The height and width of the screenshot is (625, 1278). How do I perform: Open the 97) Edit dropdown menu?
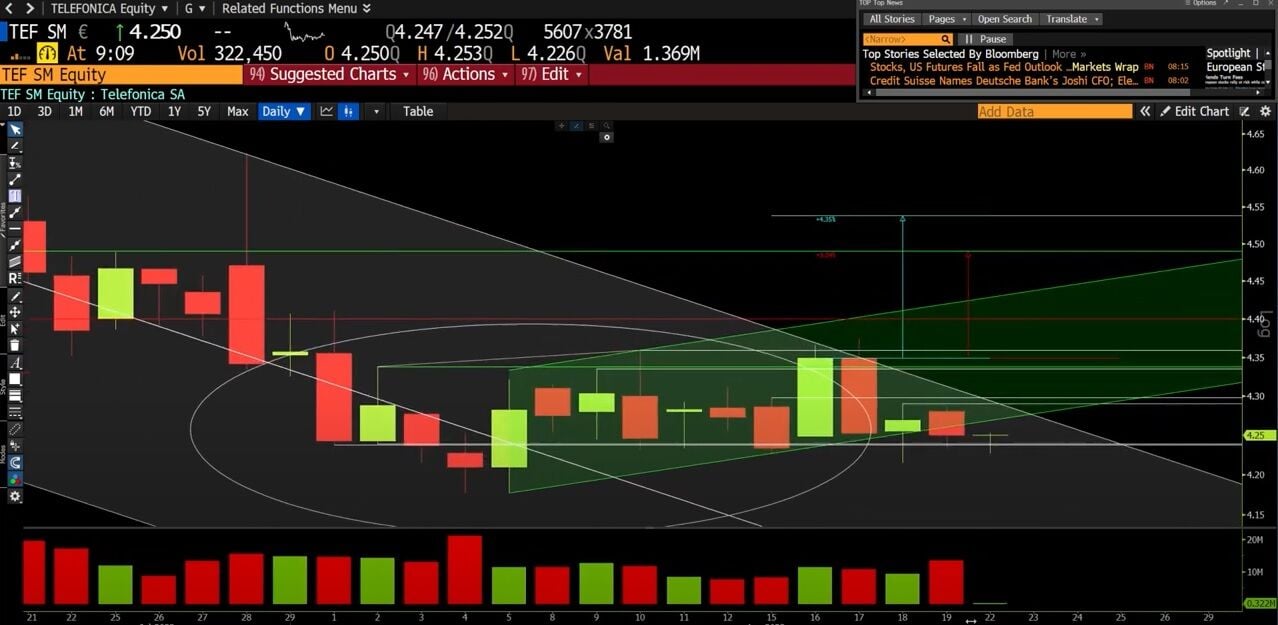(x=552, y=74)
